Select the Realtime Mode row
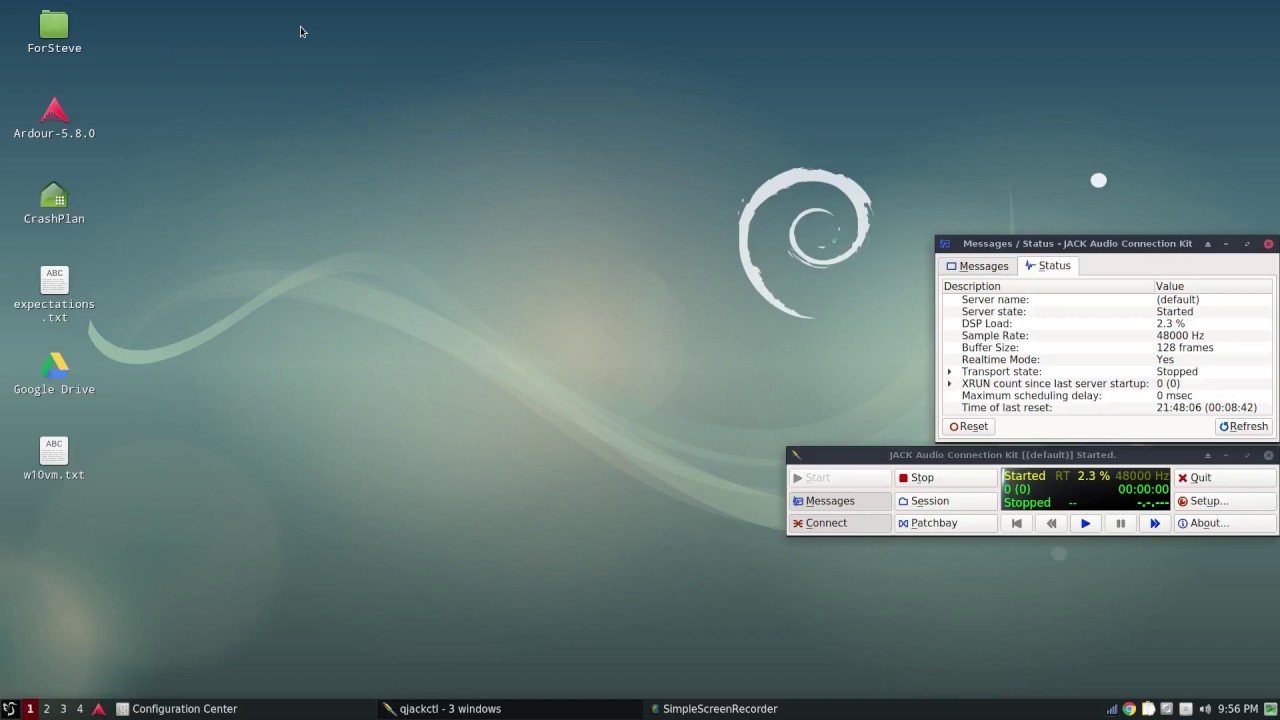This screenshot has height=720, width=1280. coord(1107,360)
